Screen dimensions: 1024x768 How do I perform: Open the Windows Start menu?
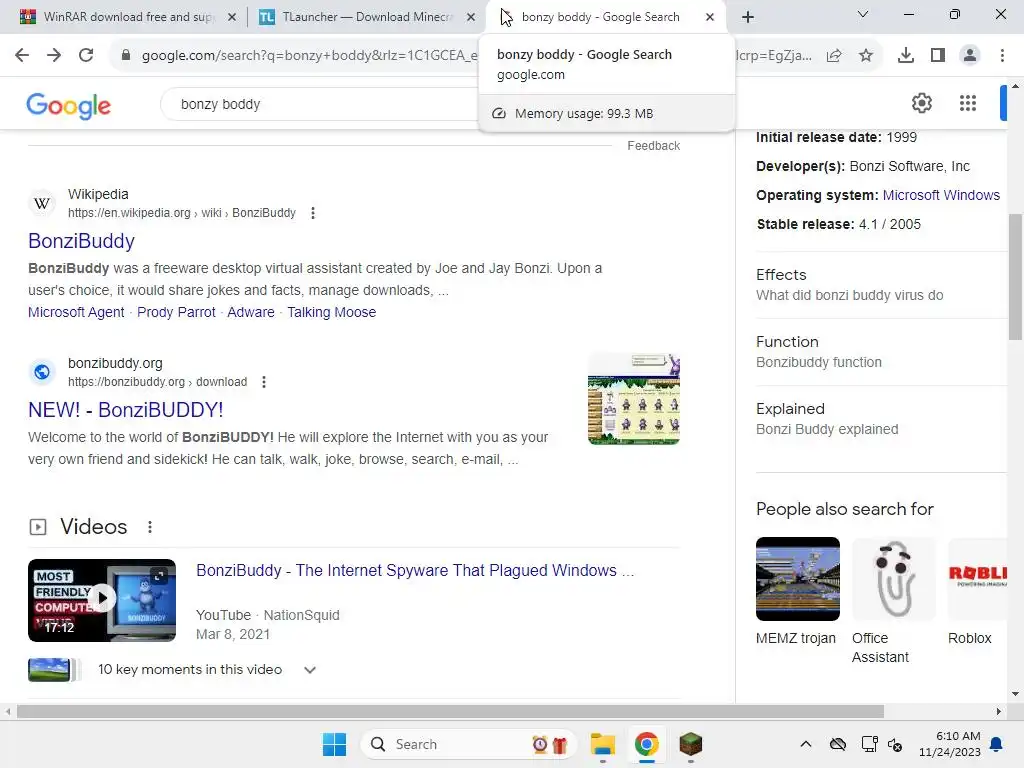[334, 744]
